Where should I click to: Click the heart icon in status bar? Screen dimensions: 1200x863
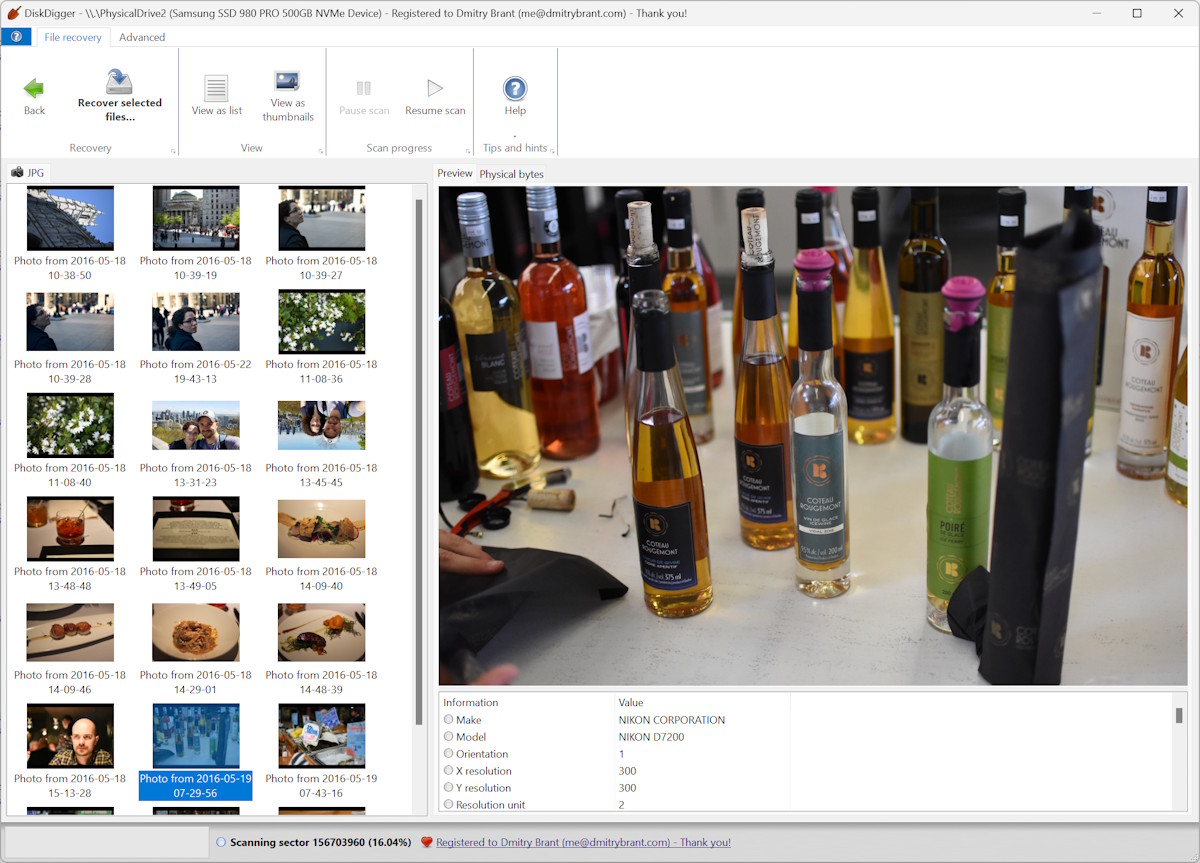click(426, 842)
